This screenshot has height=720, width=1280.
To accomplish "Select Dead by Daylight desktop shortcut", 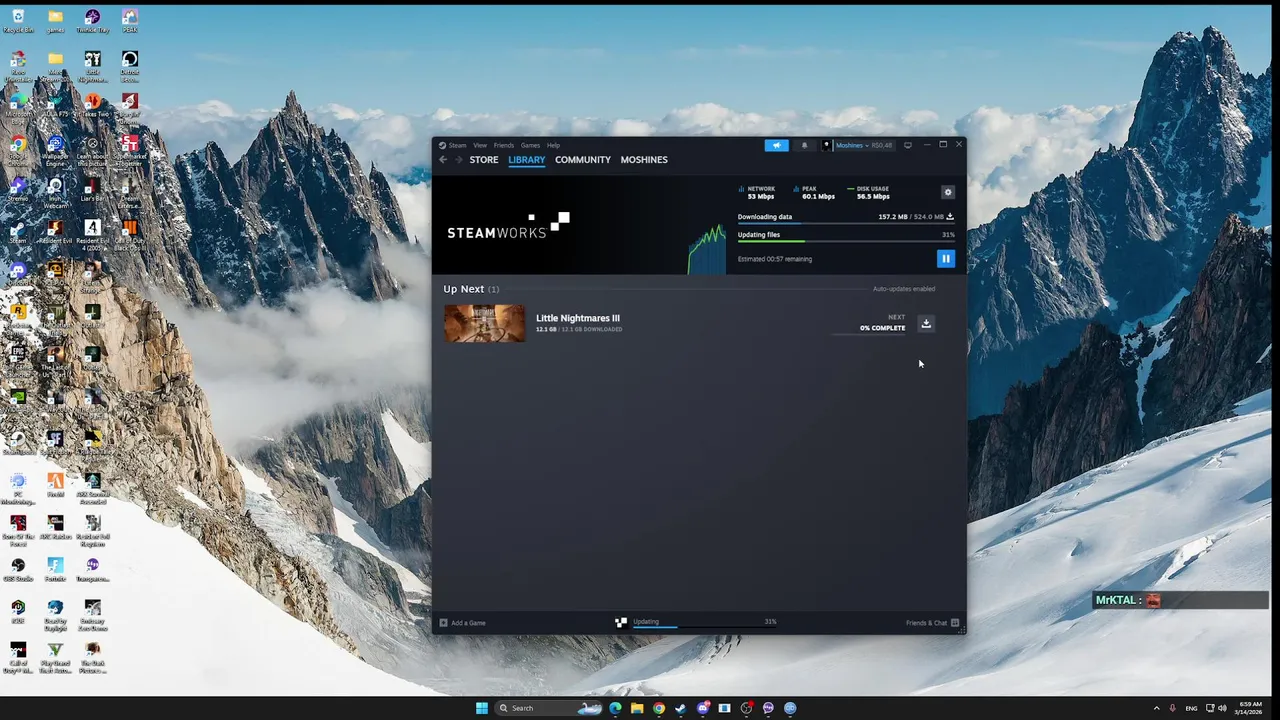I will [55, 615].
